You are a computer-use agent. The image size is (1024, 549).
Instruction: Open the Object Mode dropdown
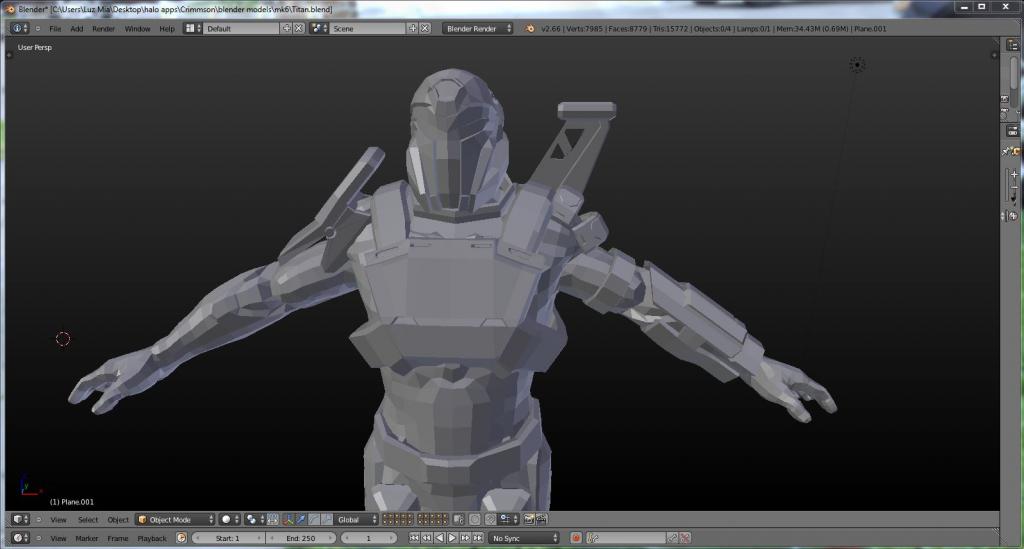pyautogui.click(x=175, y=520)
